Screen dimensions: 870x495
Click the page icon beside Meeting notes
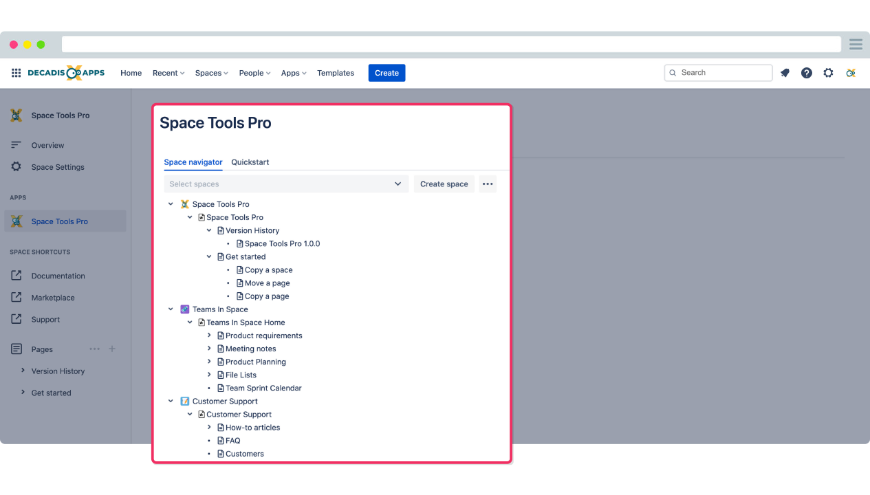click(x=221, y=348)
